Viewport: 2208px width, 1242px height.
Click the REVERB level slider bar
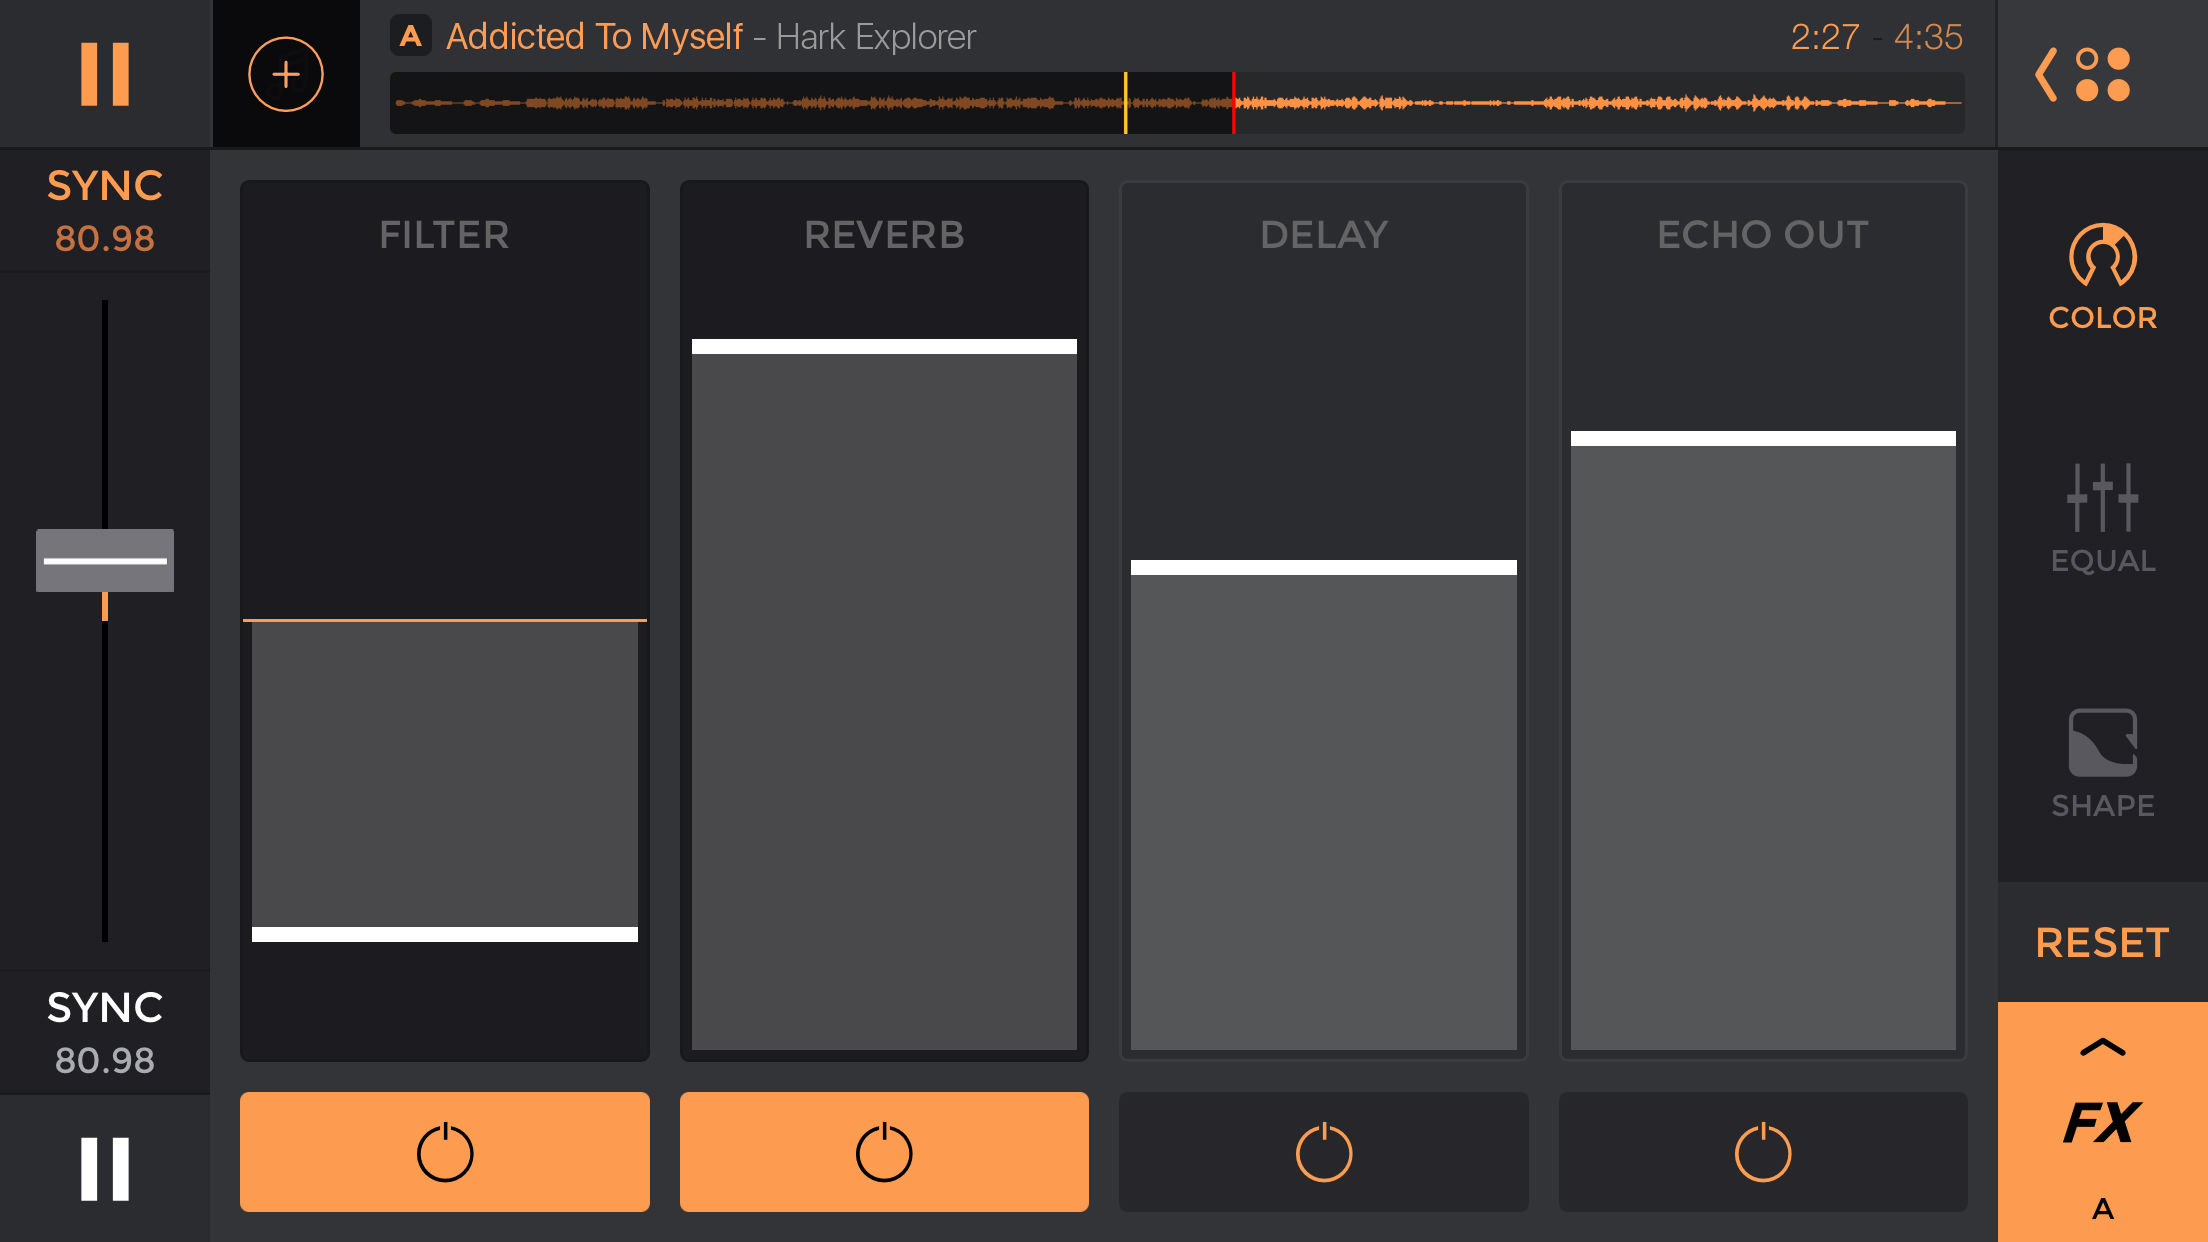click(884, 347)
